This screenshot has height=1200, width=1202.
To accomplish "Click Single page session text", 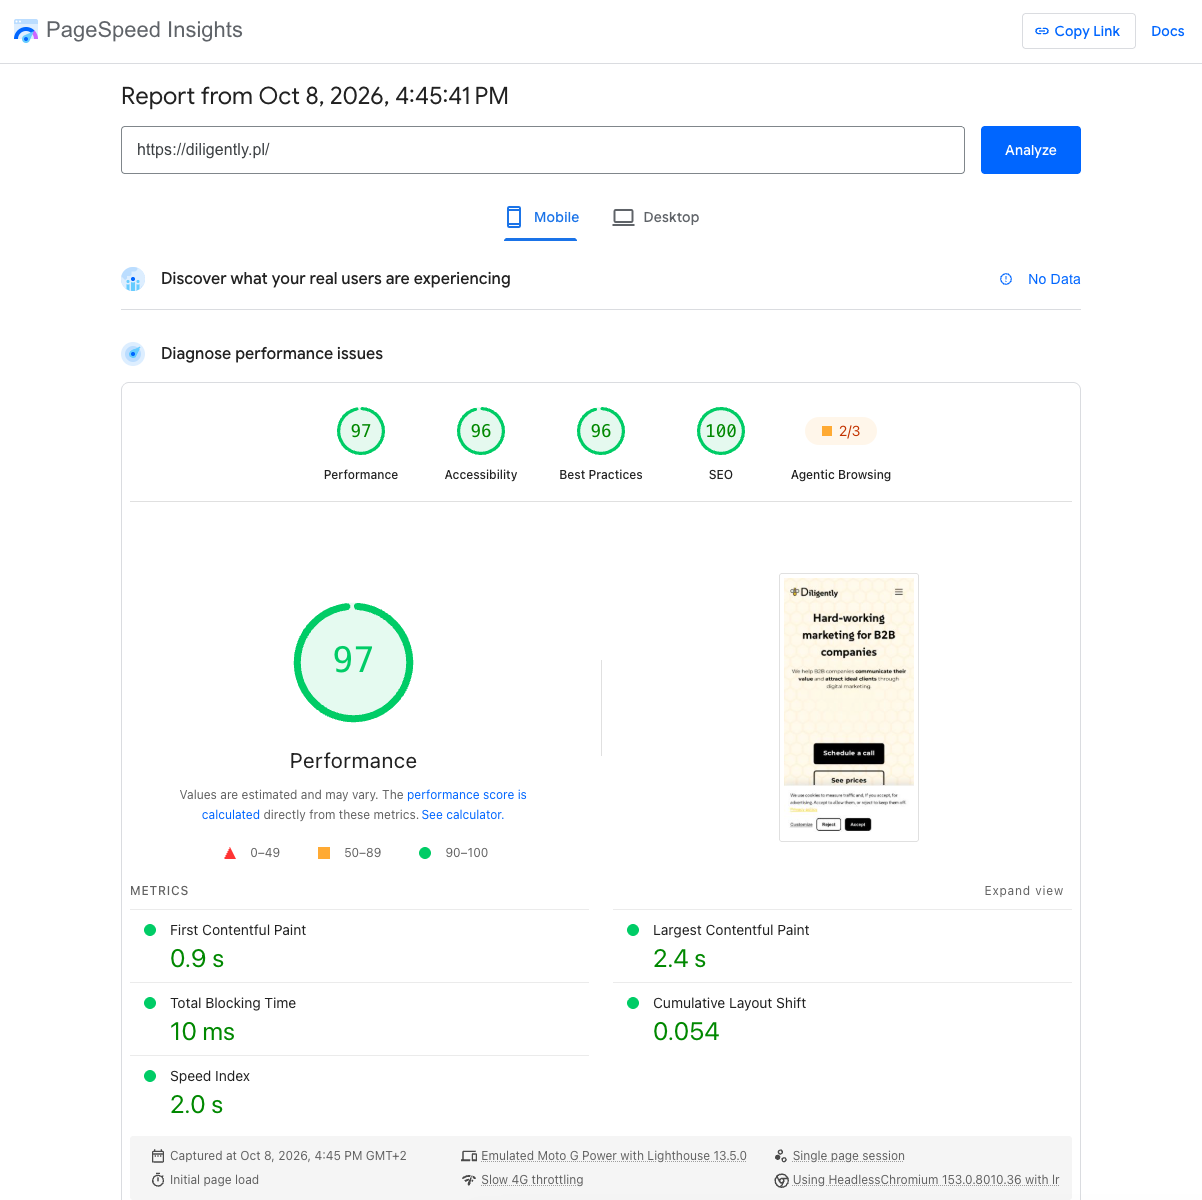I will pyautogui.click(x=849, y=1156).
